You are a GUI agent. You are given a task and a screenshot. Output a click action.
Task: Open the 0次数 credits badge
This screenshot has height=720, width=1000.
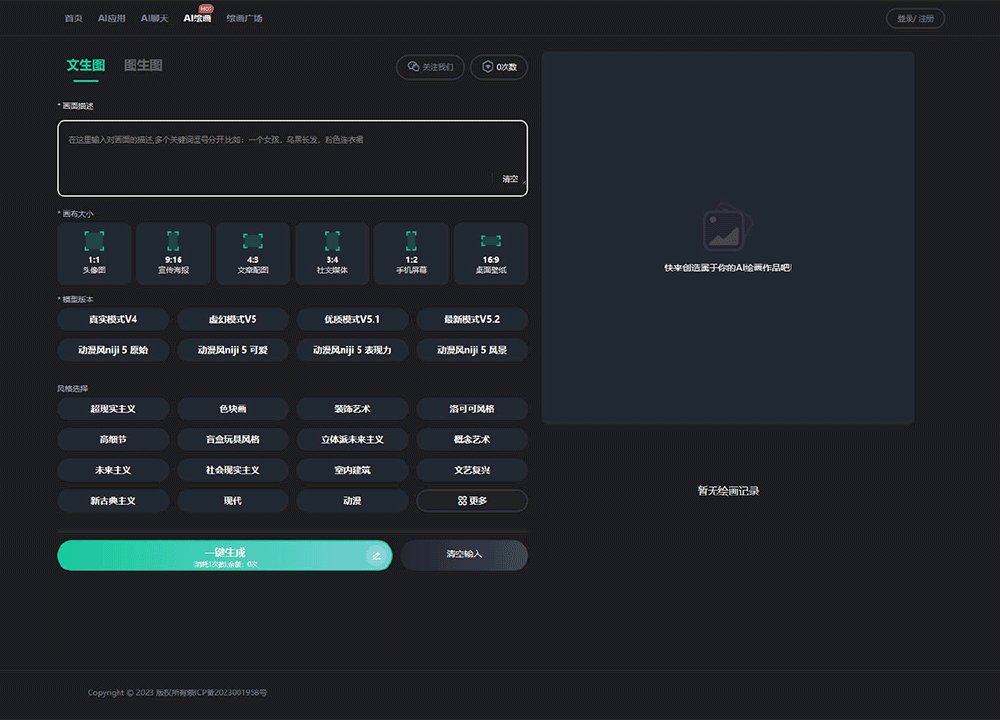(x=499, y=67)
